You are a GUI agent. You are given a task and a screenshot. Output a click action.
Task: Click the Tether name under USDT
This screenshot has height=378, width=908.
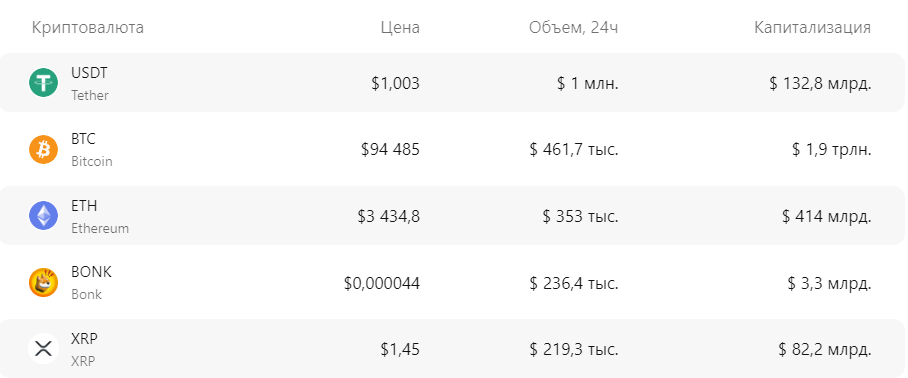pyautogui.click(x=90, y=95)
